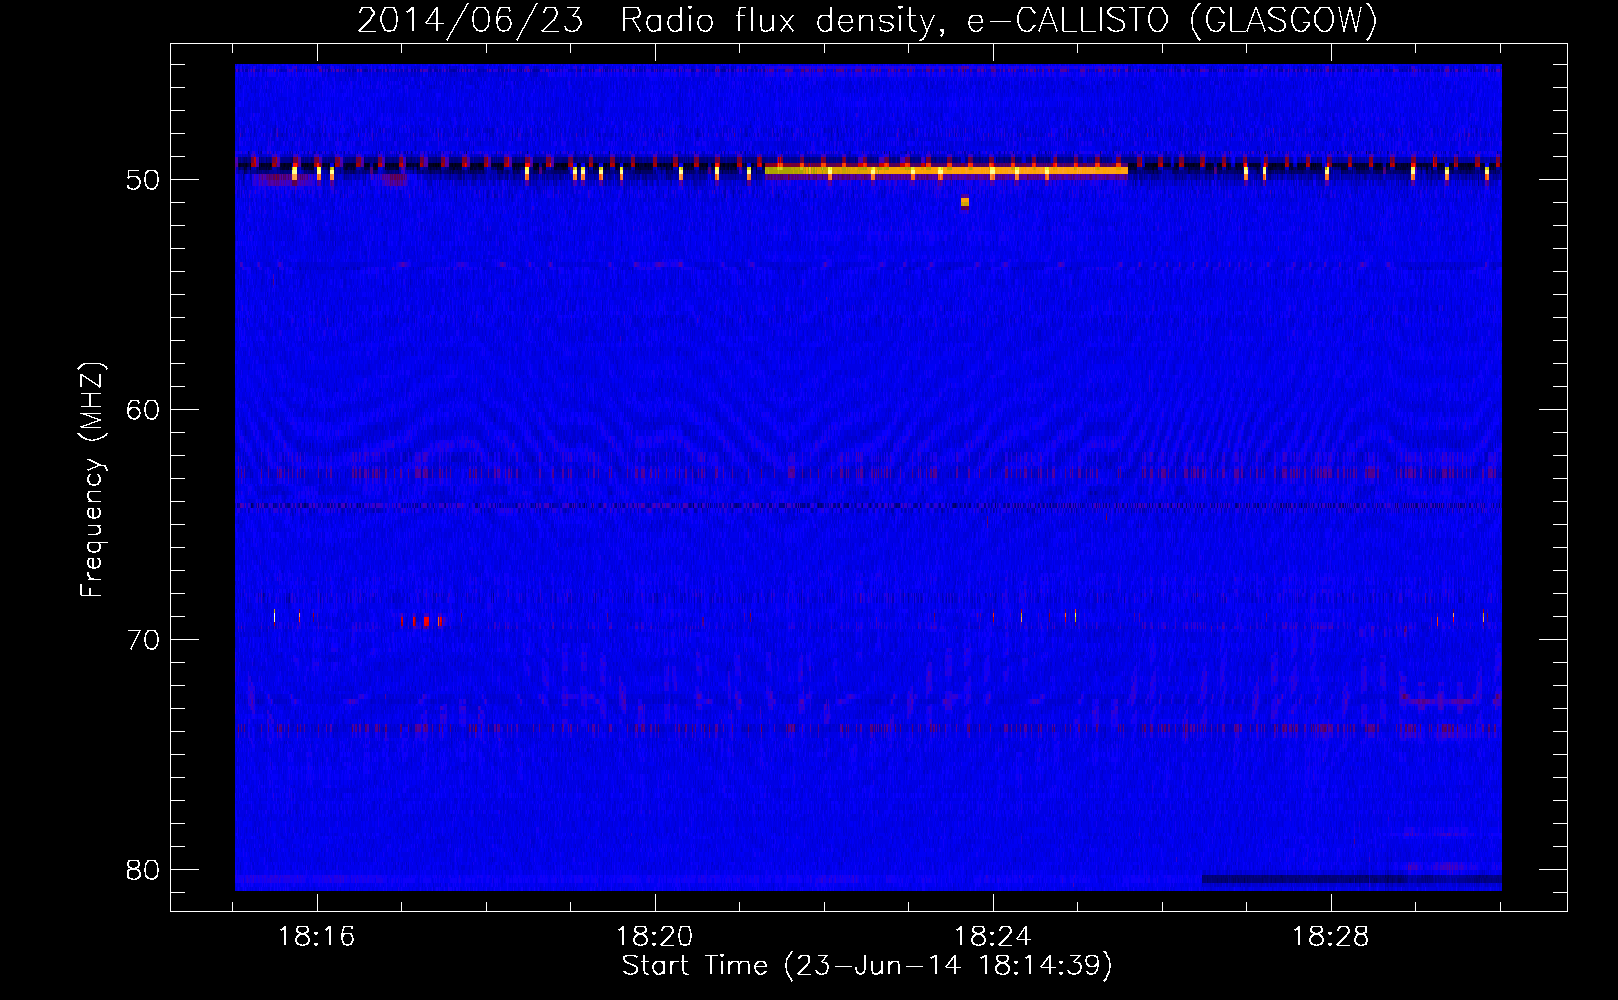Image resolution: width=1618 pixels, height=1000 pixels.
Task: Click the red burst cluster near 69 MHz
Action: click(x=422, y=621)
